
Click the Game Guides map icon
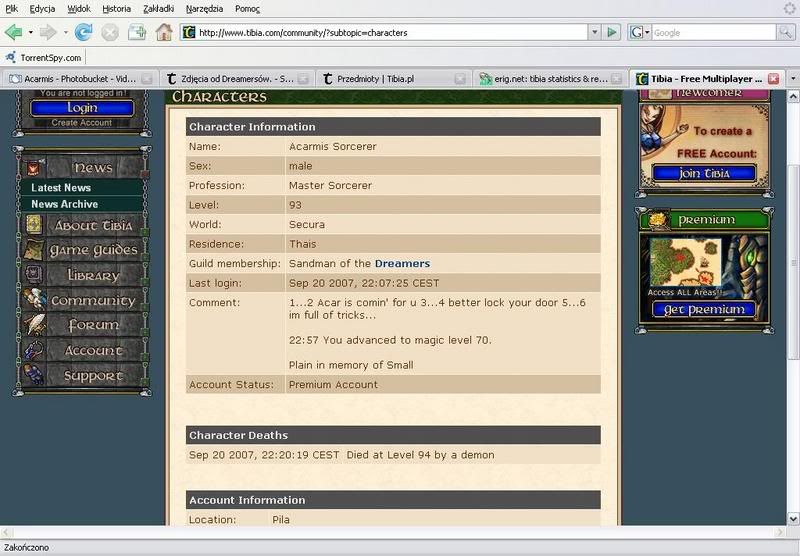(34, 249)
